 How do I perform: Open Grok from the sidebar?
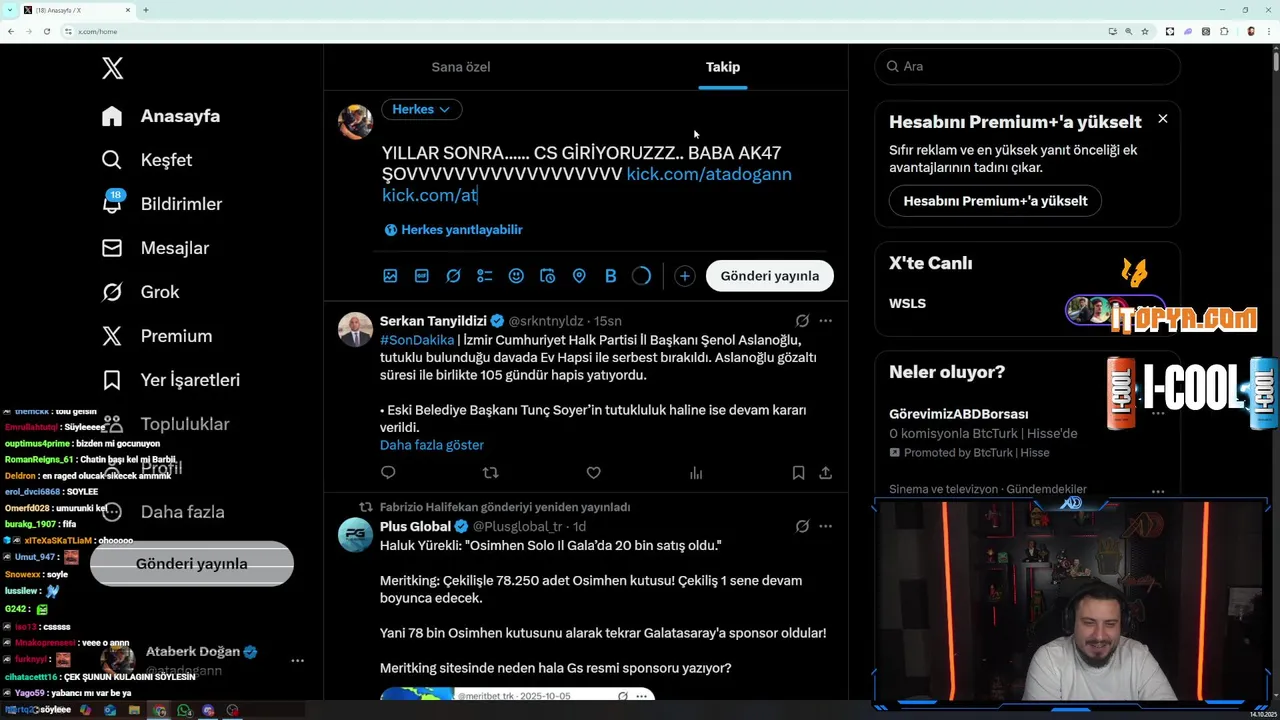[141, 292]
